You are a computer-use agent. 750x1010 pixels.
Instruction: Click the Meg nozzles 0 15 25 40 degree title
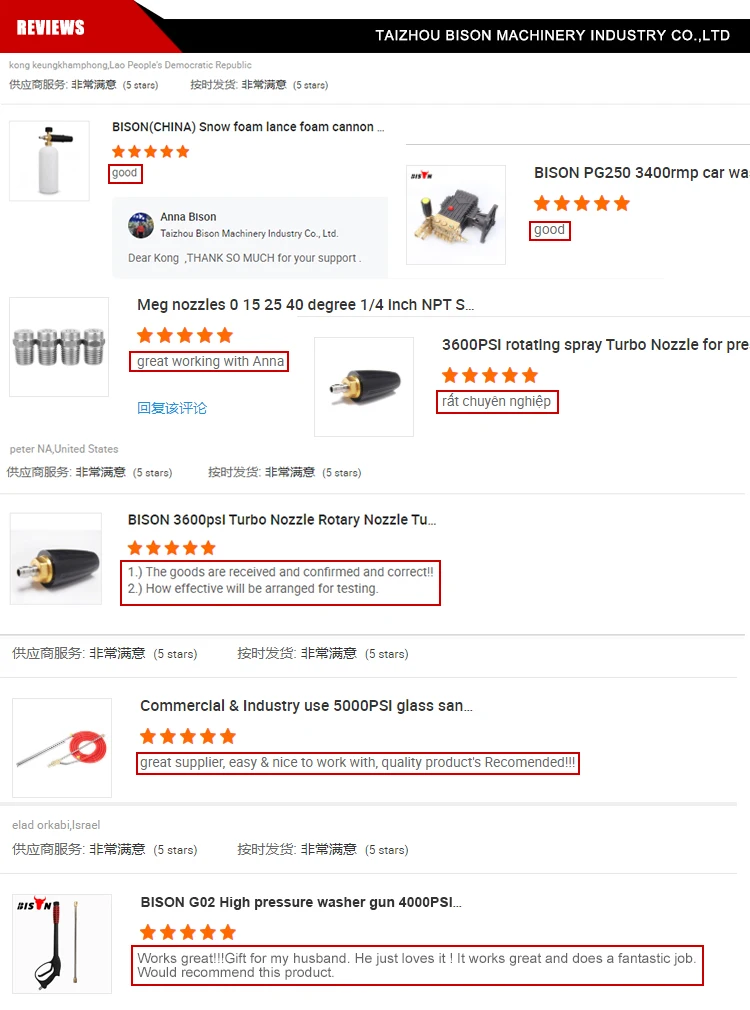(305, 305)
